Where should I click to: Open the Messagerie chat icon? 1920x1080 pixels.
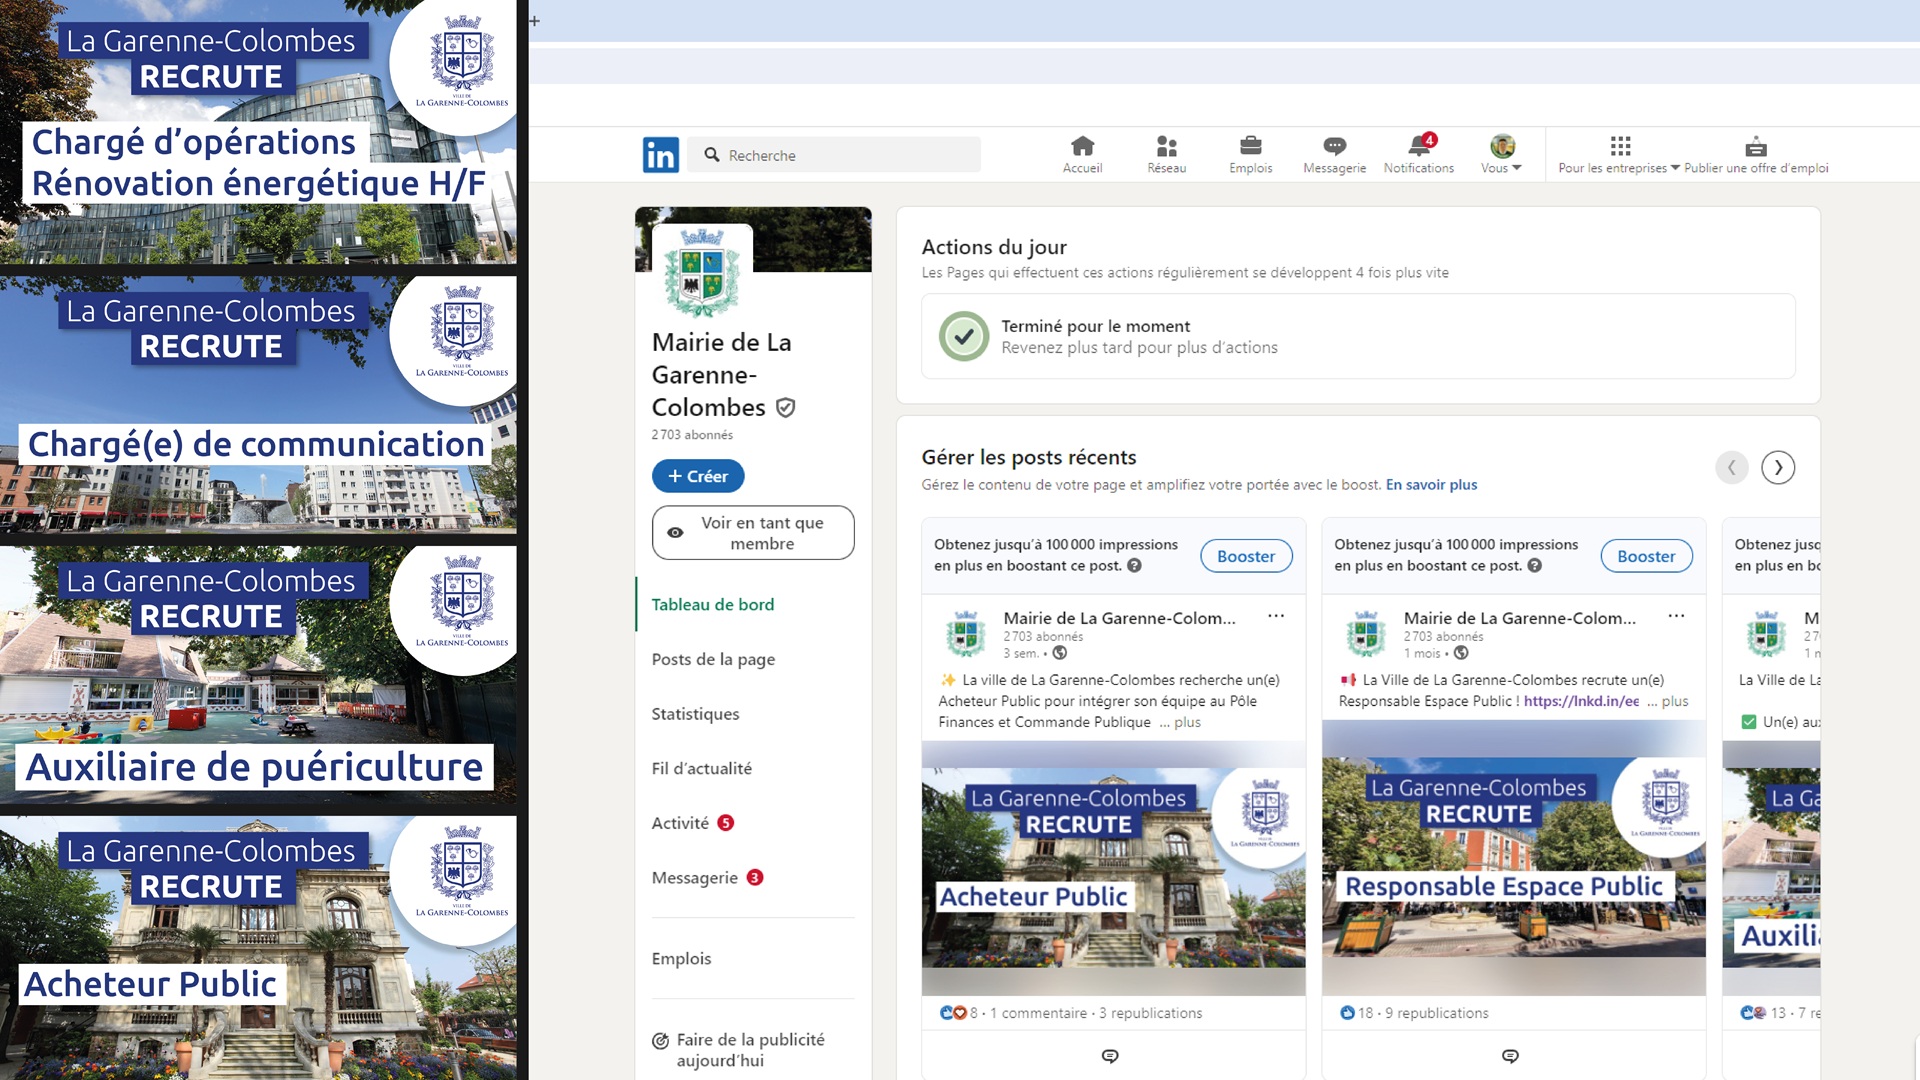point(1334,146)
